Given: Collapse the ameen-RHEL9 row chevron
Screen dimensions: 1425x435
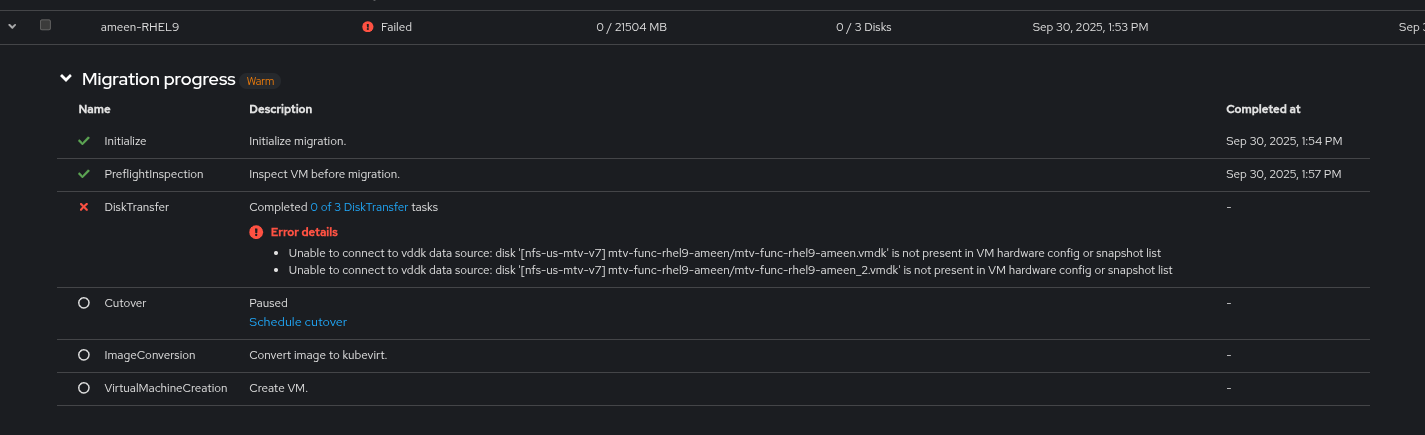Looking at the screenshot, I should (x=12, y=26).
